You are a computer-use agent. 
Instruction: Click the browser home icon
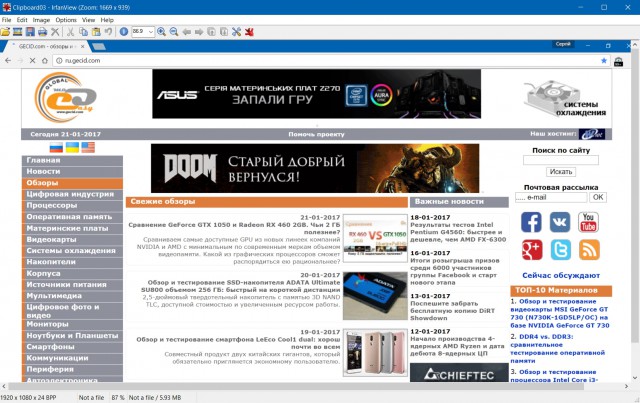pos(44,60)
